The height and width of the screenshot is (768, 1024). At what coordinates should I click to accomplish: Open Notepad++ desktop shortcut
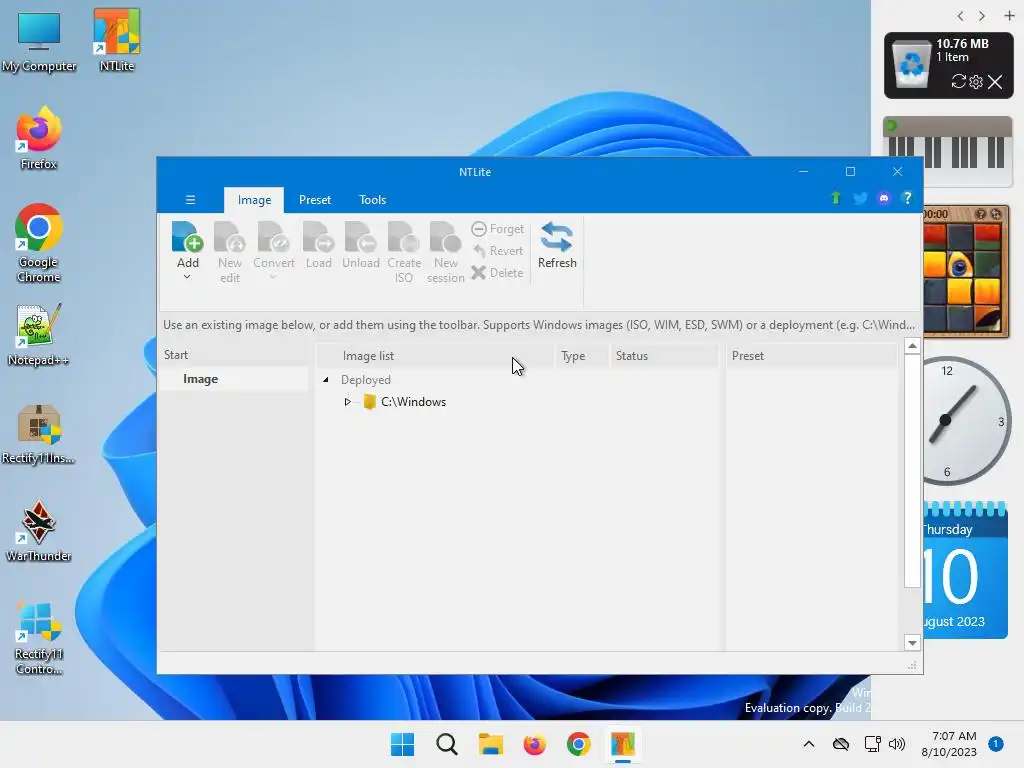click(x=39, y=334)
